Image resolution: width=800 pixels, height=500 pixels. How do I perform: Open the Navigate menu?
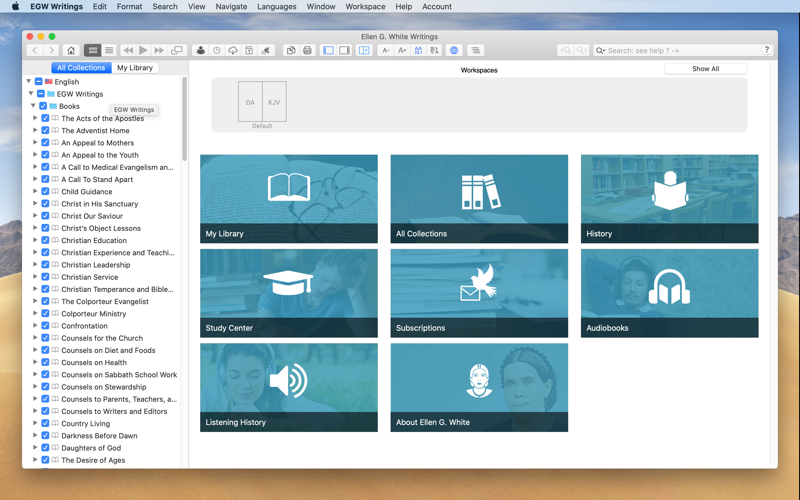(231, 6)
